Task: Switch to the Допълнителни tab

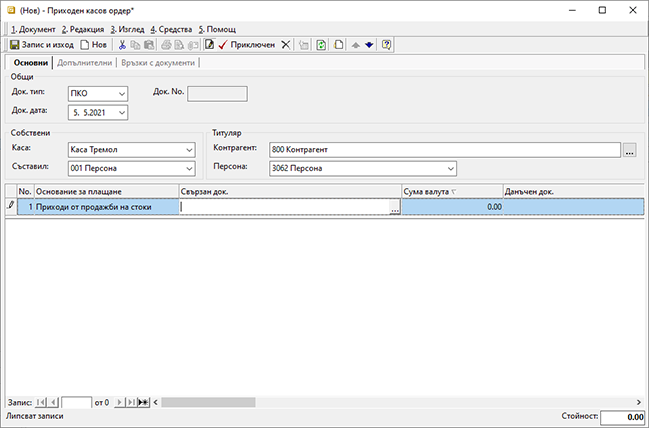Action: (84, 63)
